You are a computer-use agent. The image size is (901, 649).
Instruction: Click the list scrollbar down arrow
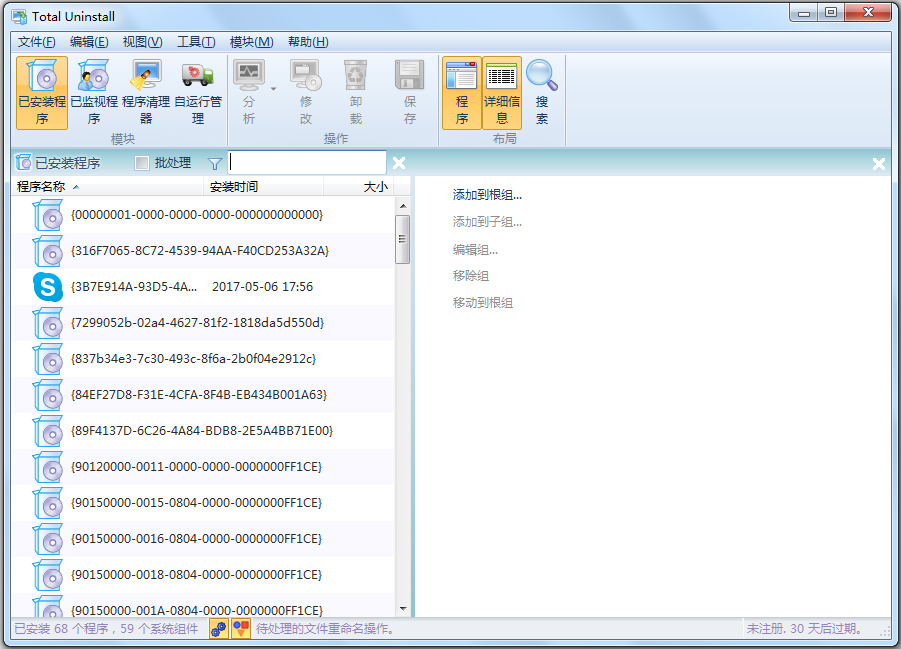[x=403, y=609]
